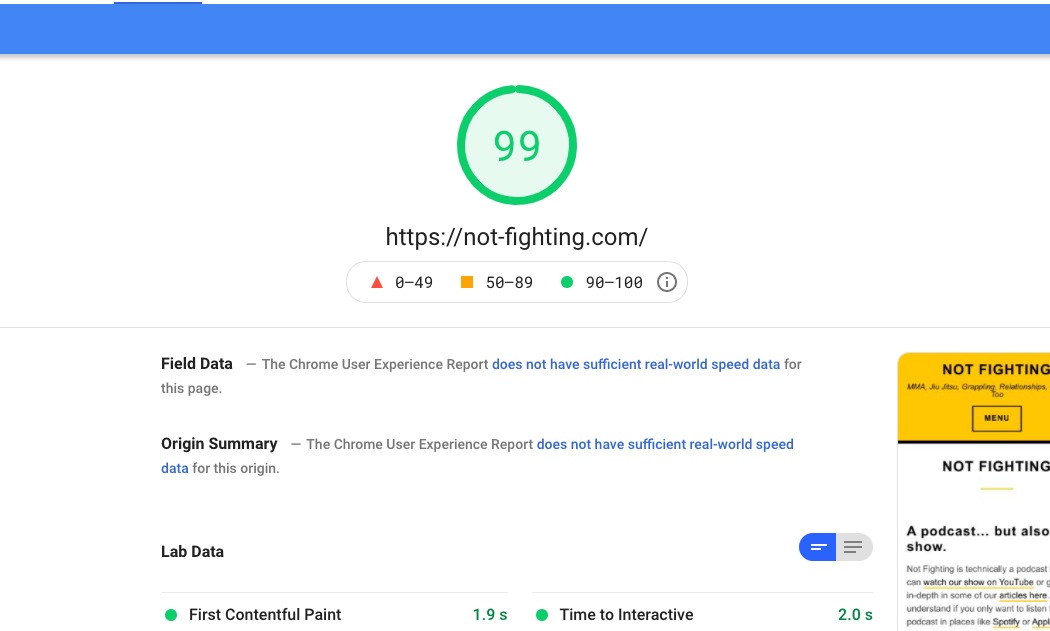Open the Origin Summary insufficient speed data link

click(665, 444)
